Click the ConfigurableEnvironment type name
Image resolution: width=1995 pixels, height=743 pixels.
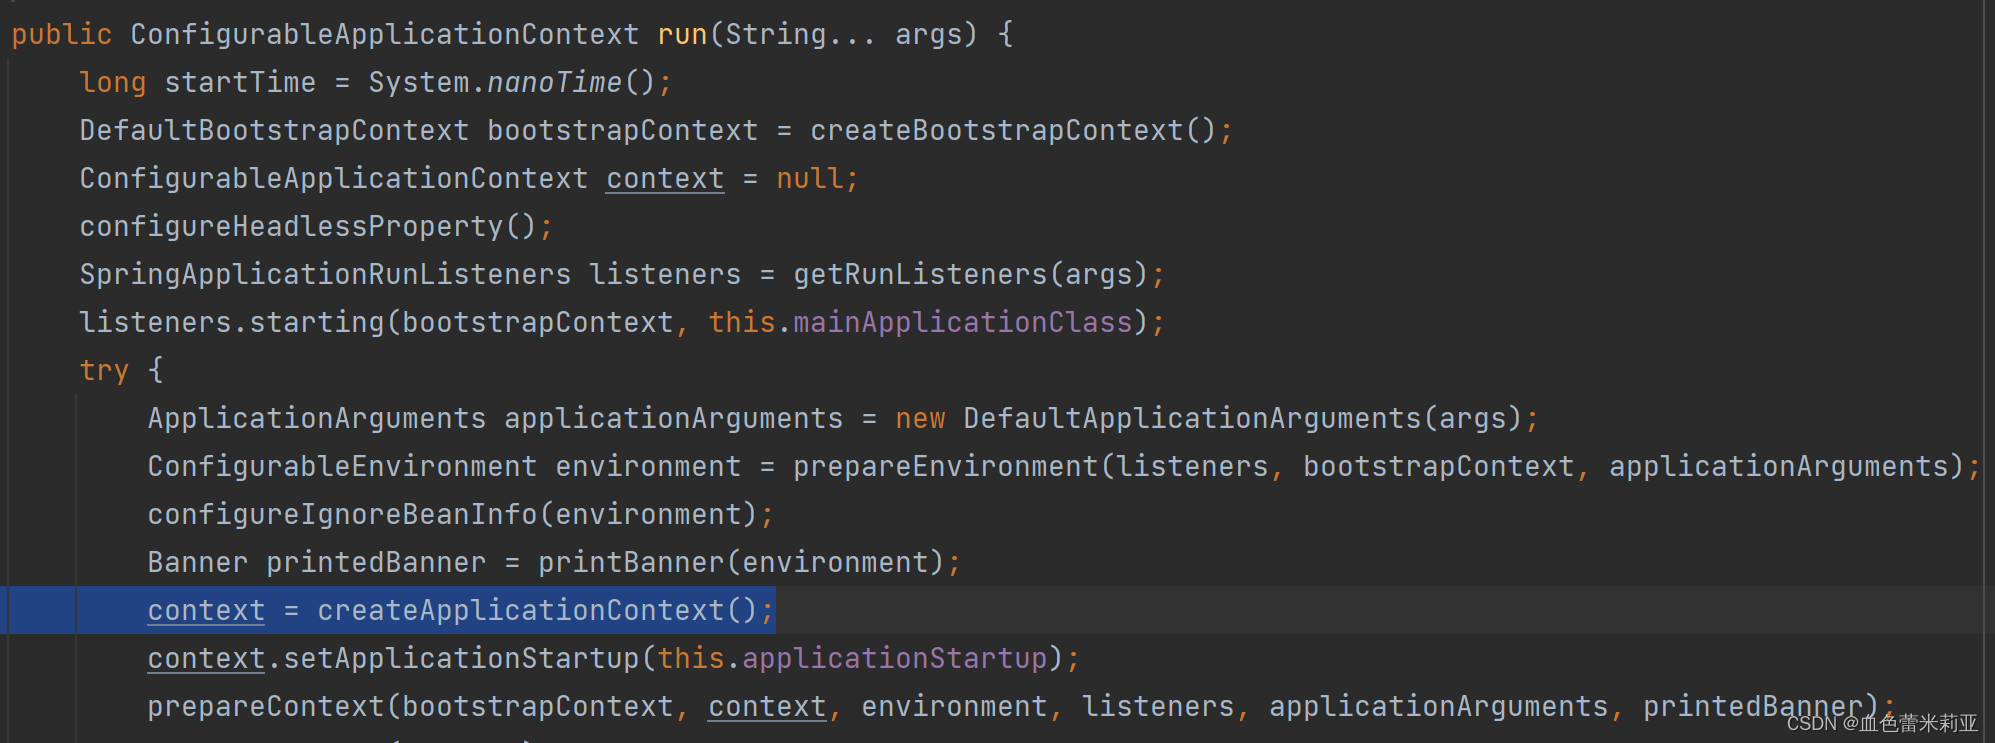[x=342, y=466]
